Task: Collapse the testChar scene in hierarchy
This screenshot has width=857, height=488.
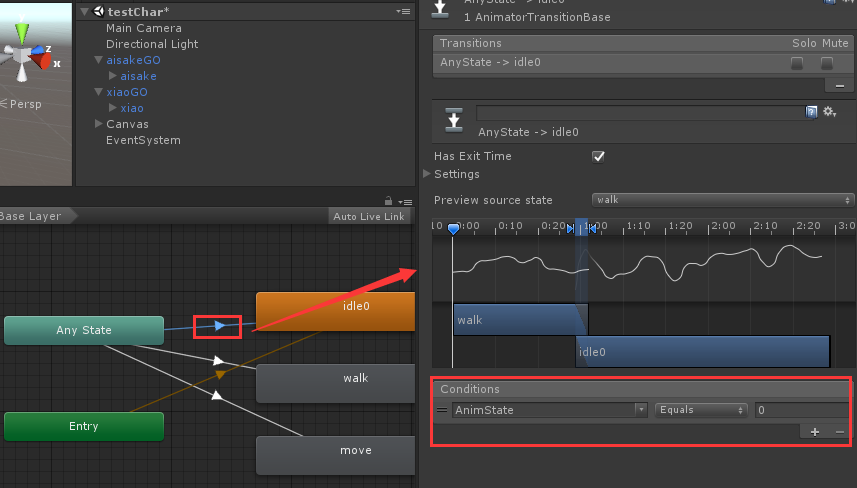Action: pyautogui.click(x=85, y=11)
